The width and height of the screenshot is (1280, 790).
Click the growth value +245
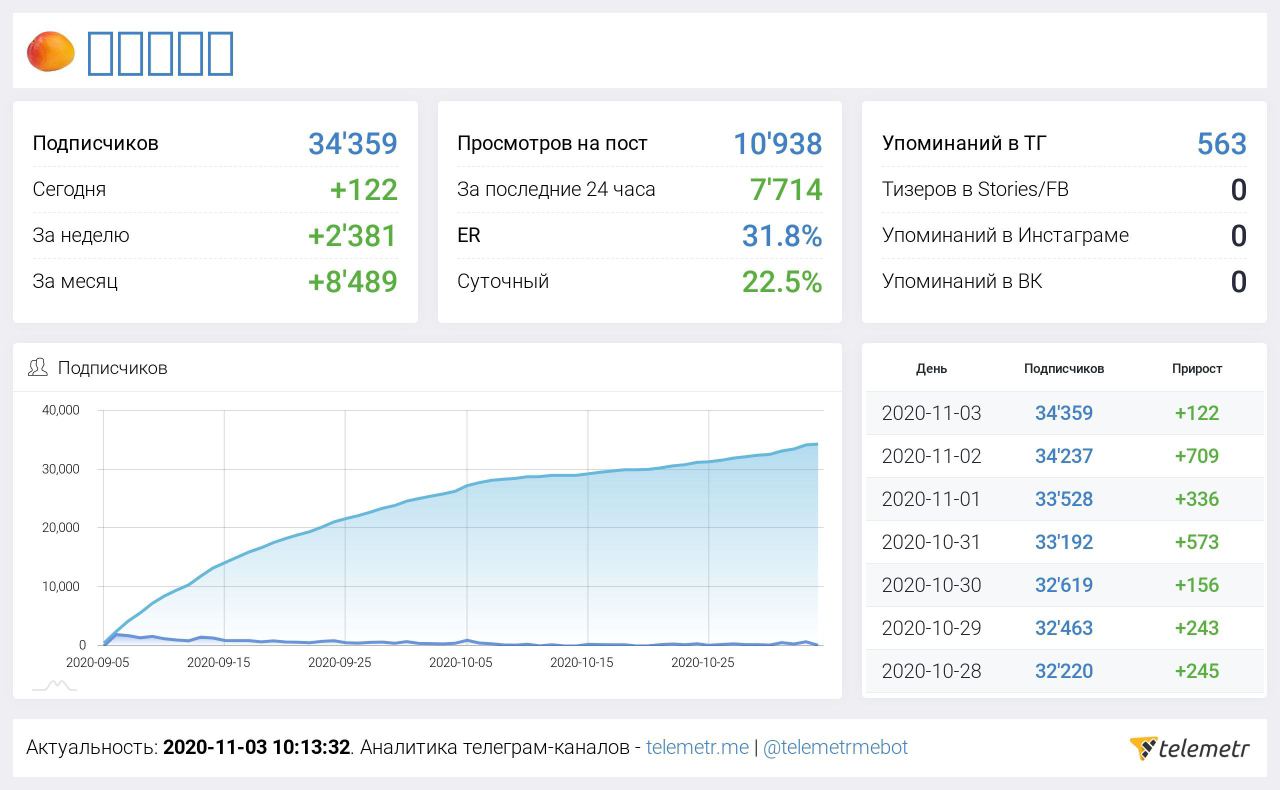coord(1197,670)
